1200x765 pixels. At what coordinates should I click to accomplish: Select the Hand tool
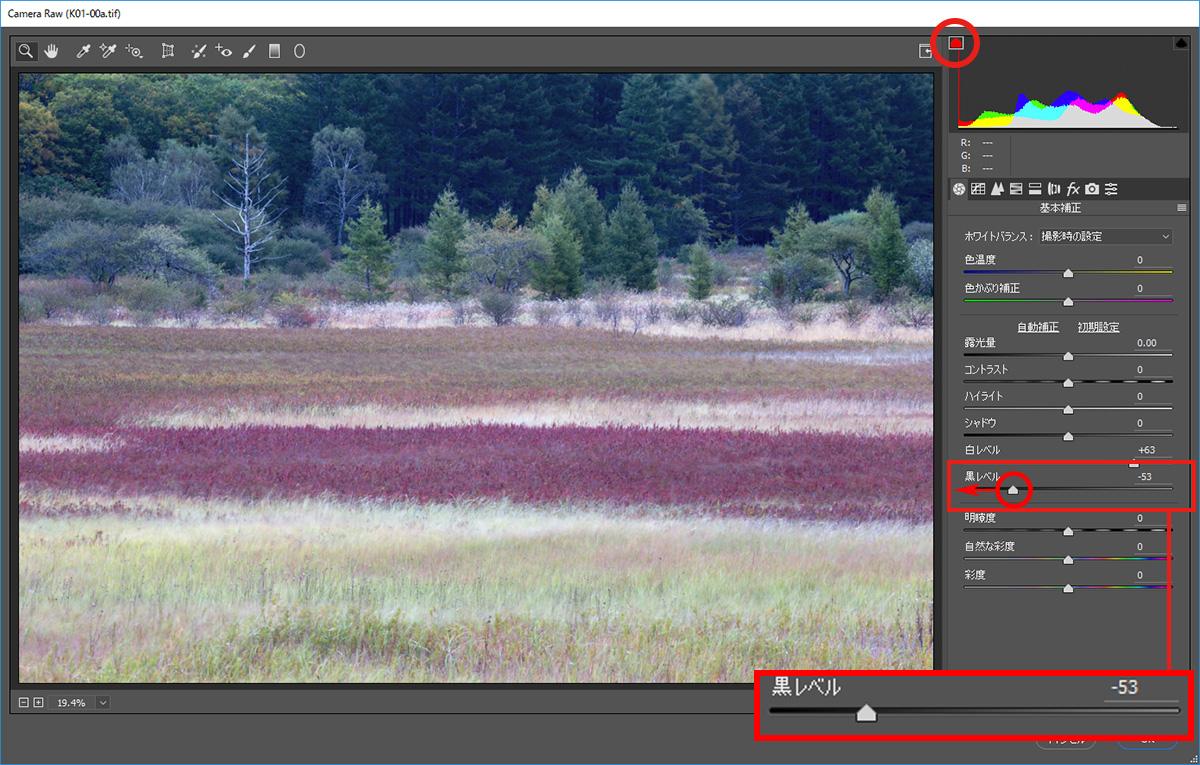click(51, 51)
